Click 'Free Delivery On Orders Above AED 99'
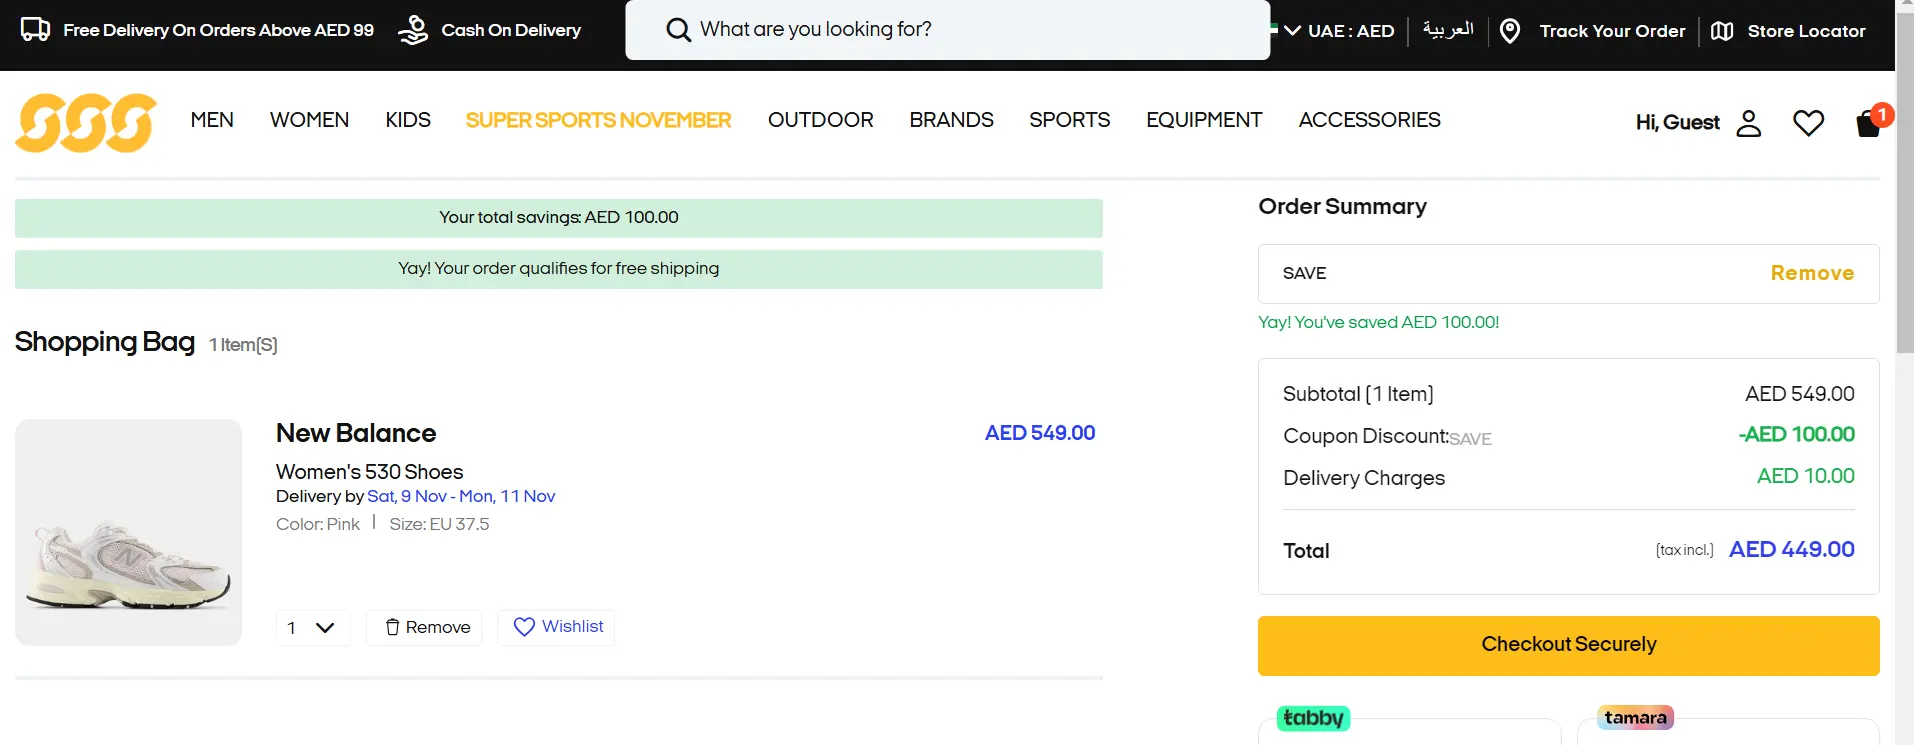The image size is (1914, 745). pyautogui.click(x=218, y=30)
